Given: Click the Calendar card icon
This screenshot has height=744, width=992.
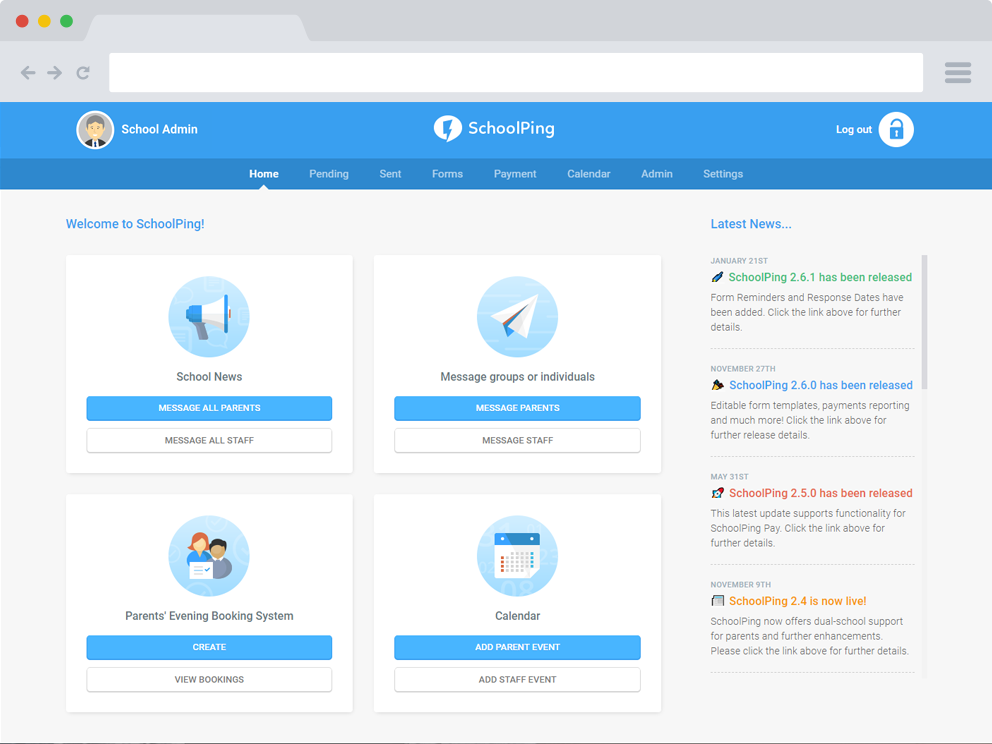Looking at the screenshot, I should (x=518, y=555).
